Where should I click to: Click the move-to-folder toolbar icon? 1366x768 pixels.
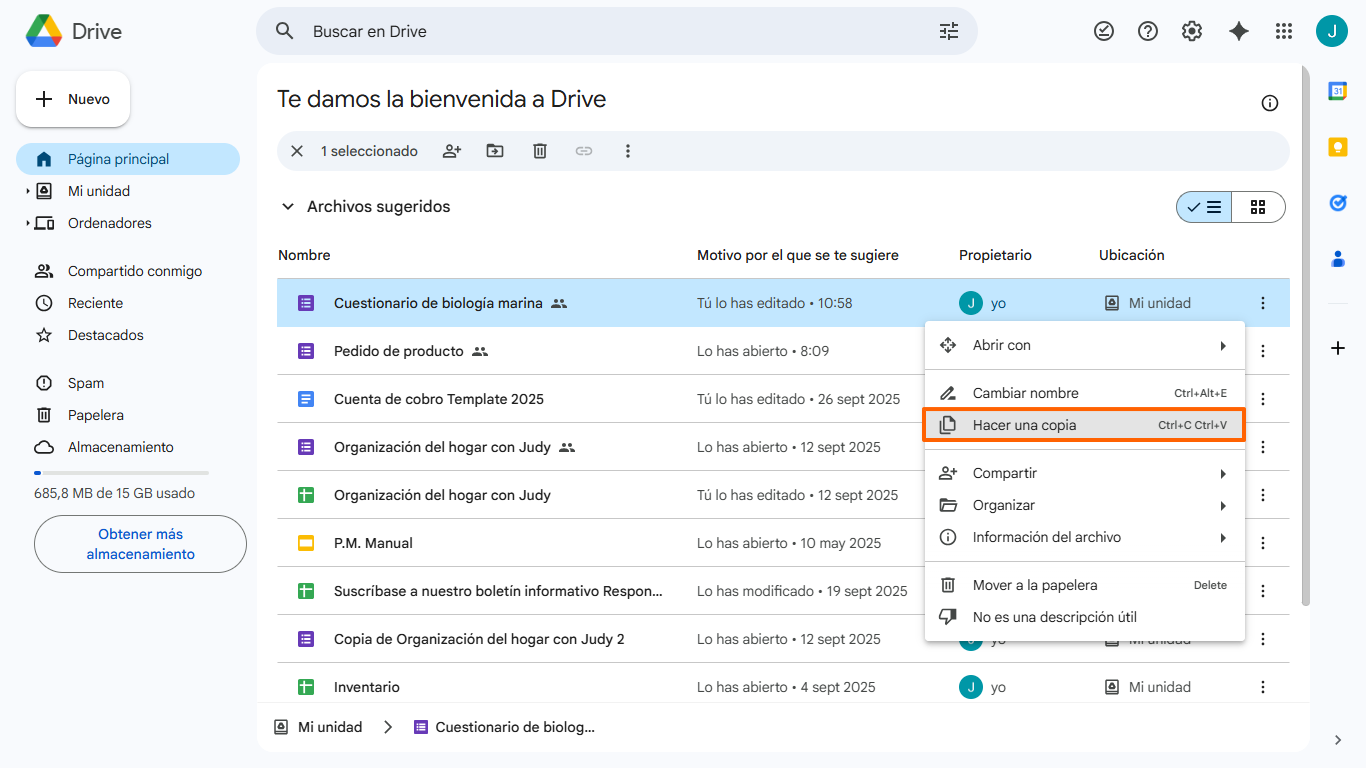495,151
